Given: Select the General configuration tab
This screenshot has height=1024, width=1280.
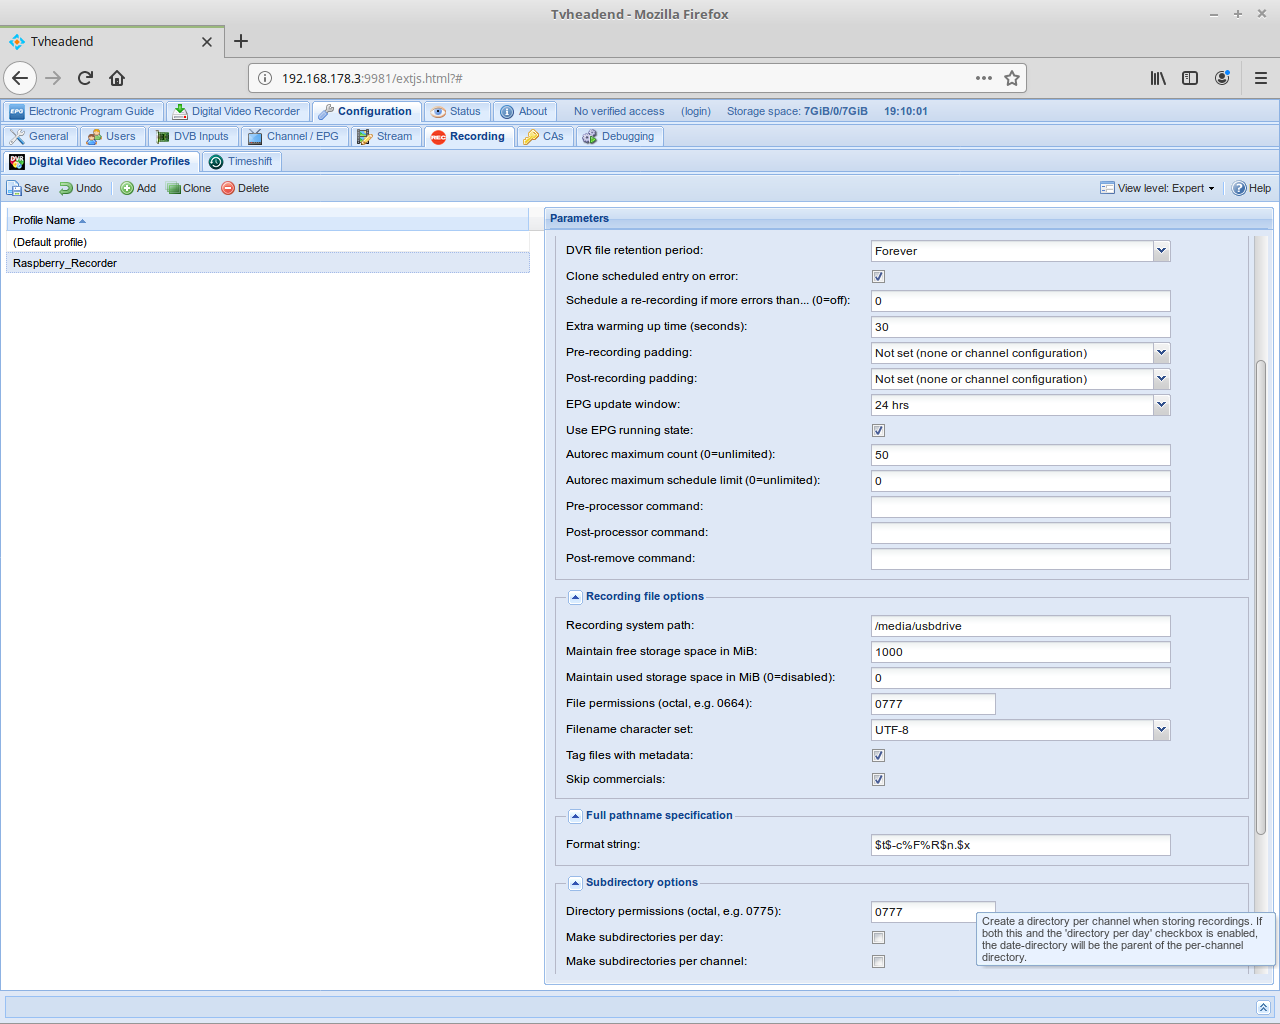Looking at the screenshot, I should [x=40, y=136].
